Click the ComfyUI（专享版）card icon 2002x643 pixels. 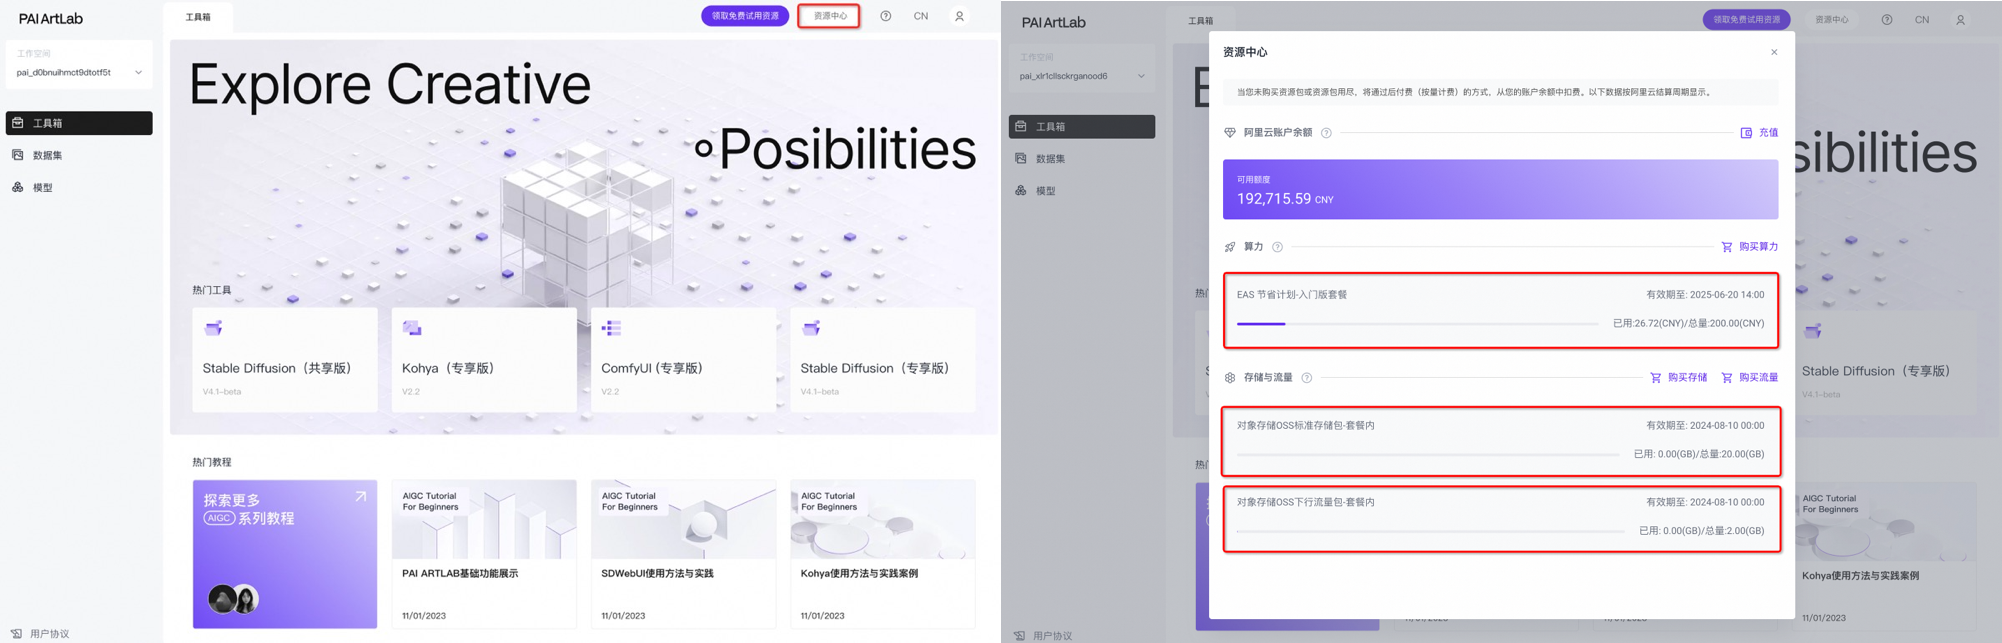tap(612, 328)
